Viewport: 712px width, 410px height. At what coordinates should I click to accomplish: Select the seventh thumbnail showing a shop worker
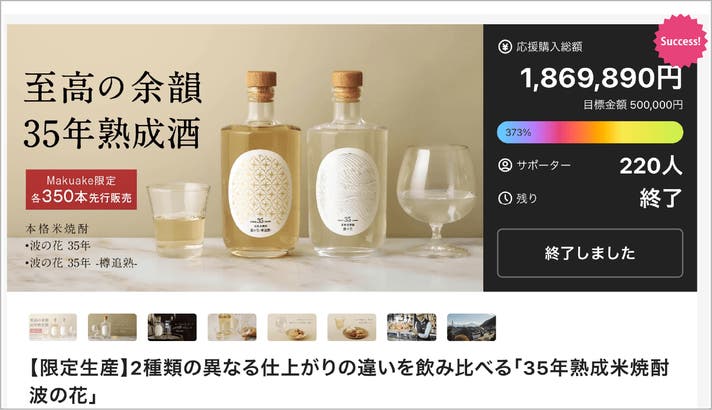click(412, 327)
